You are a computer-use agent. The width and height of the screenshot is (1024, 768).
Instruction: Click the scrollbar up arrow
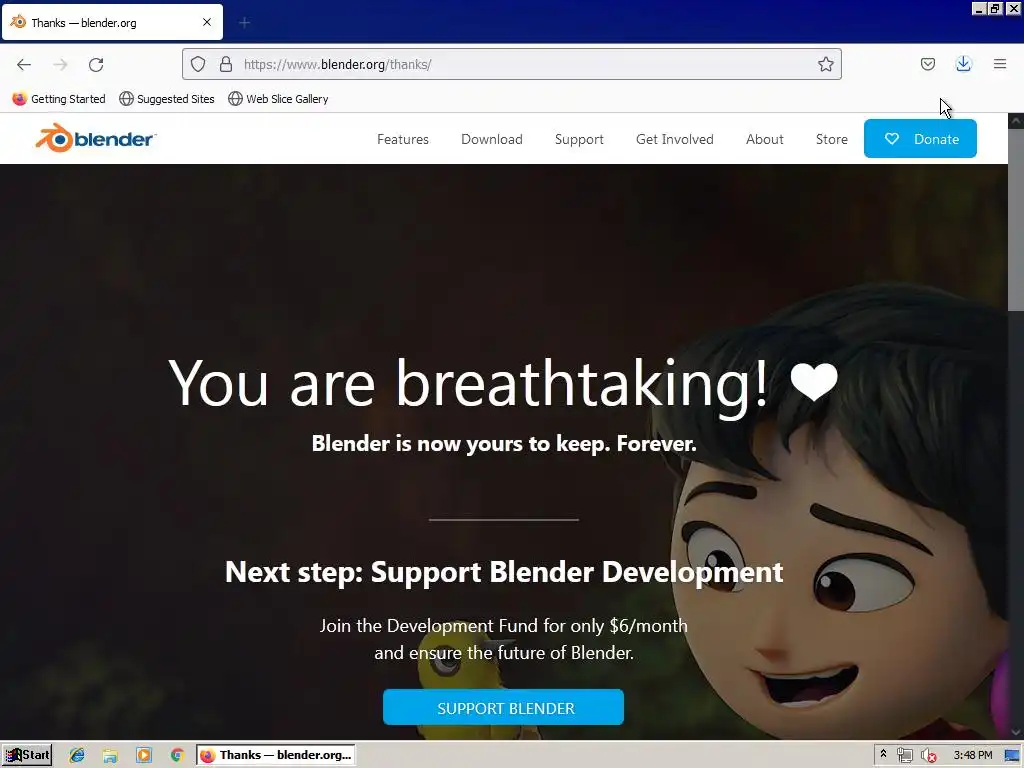pyautogui.click(x=1016, y=121)
